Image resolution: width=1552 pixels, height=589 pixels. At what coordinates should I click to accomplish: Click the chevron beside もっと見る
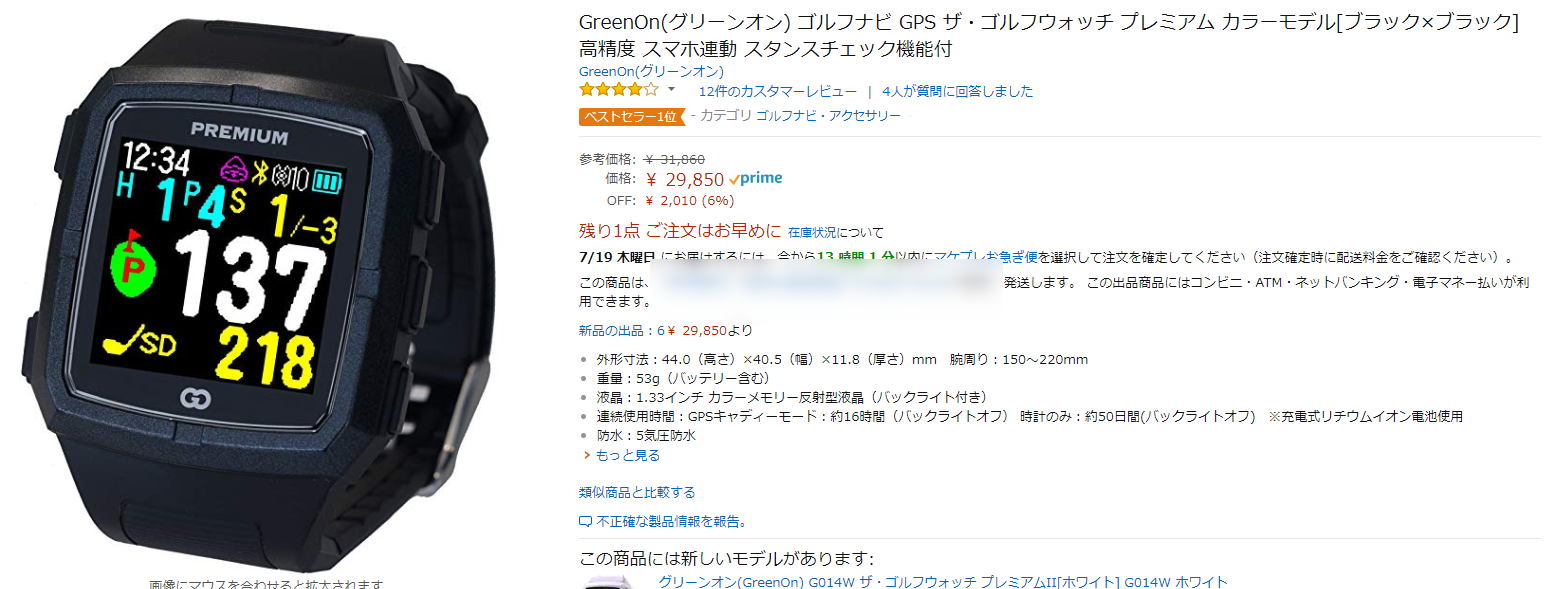(587, 456)
